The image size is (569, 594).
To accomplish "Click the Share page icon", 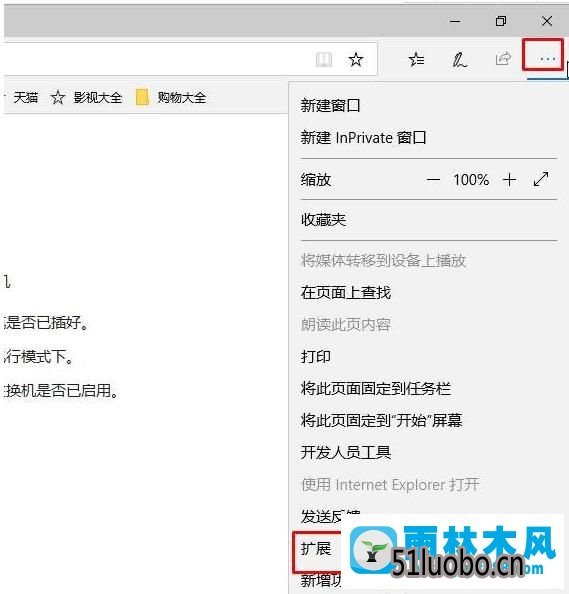I will 503,59.
